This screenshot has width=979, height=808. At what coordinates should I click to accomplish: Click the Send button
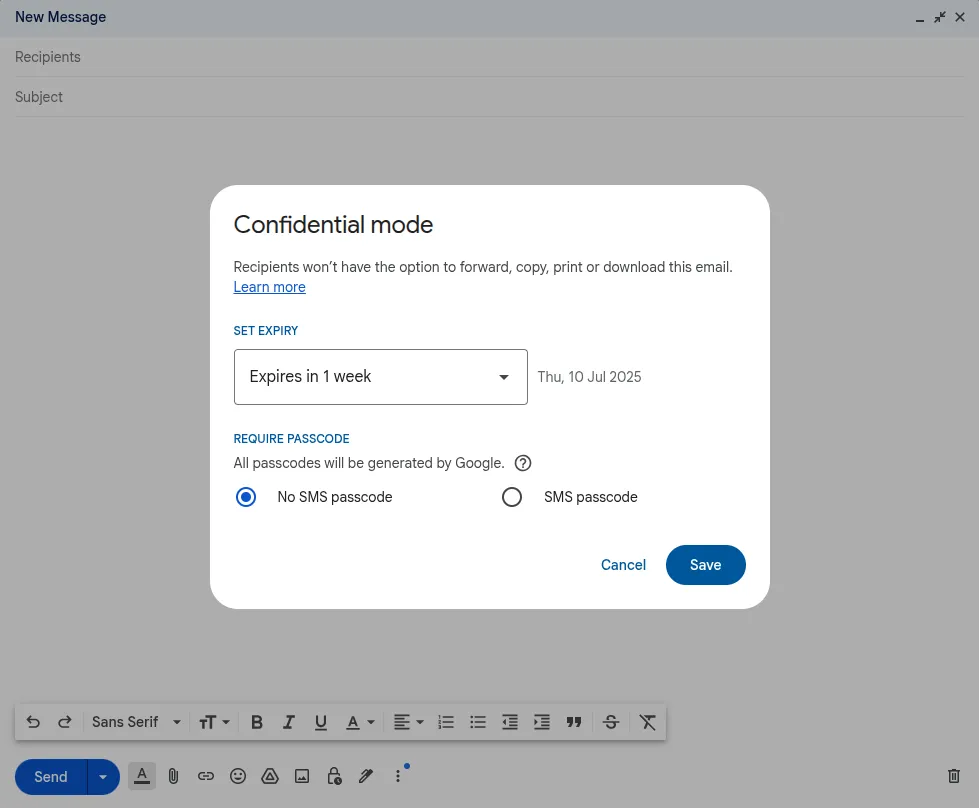point(51,777)
